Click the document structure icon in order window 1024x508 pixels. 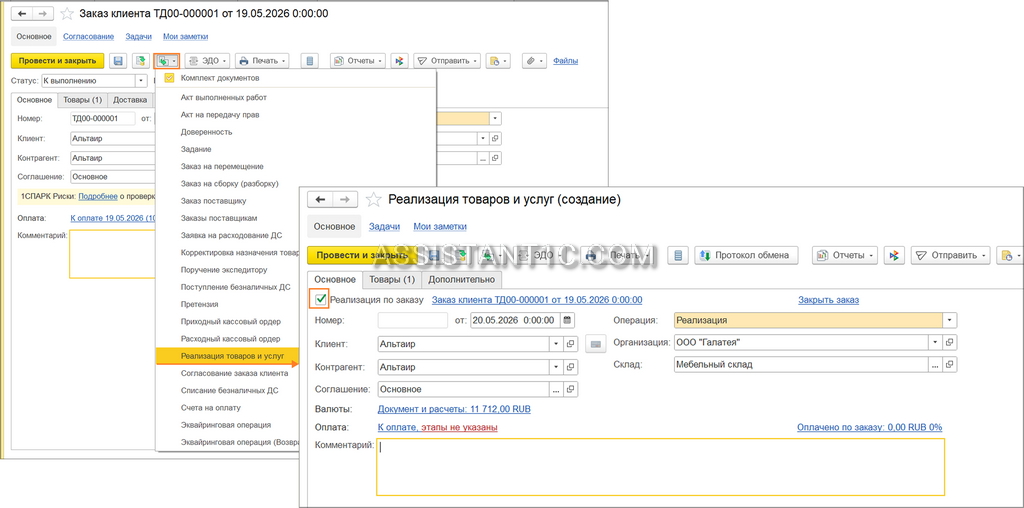point(310,61)
